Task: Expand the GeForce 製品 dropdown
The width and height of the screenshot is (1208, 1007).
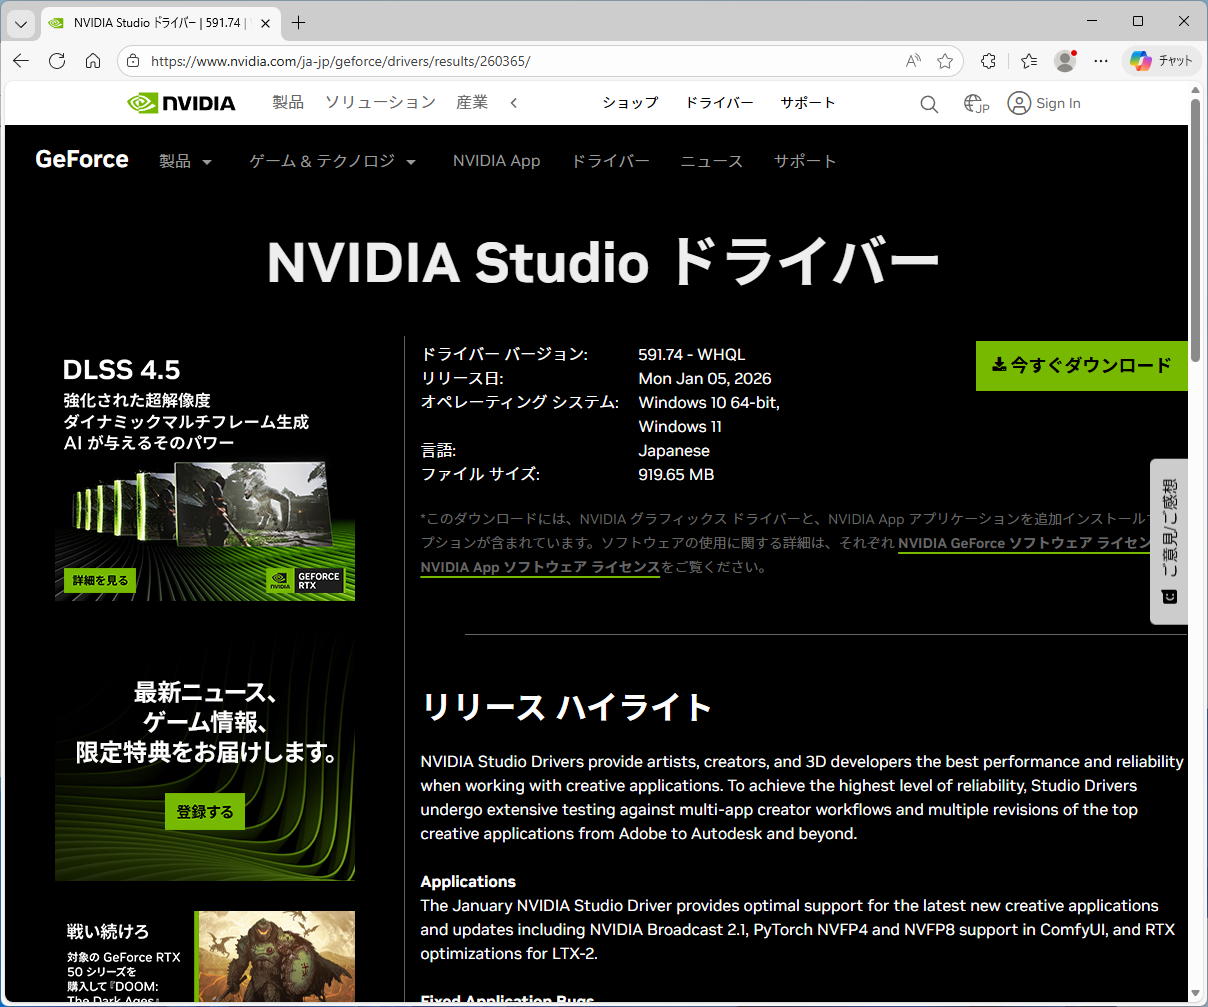Action: click(186, 162)
